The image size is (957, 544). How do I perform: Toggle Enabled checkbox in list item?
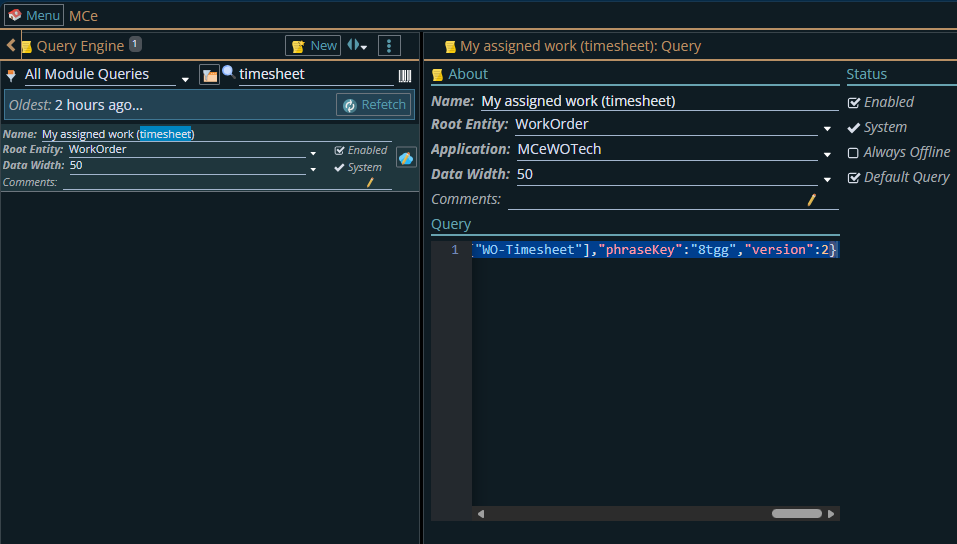point(339,150)
